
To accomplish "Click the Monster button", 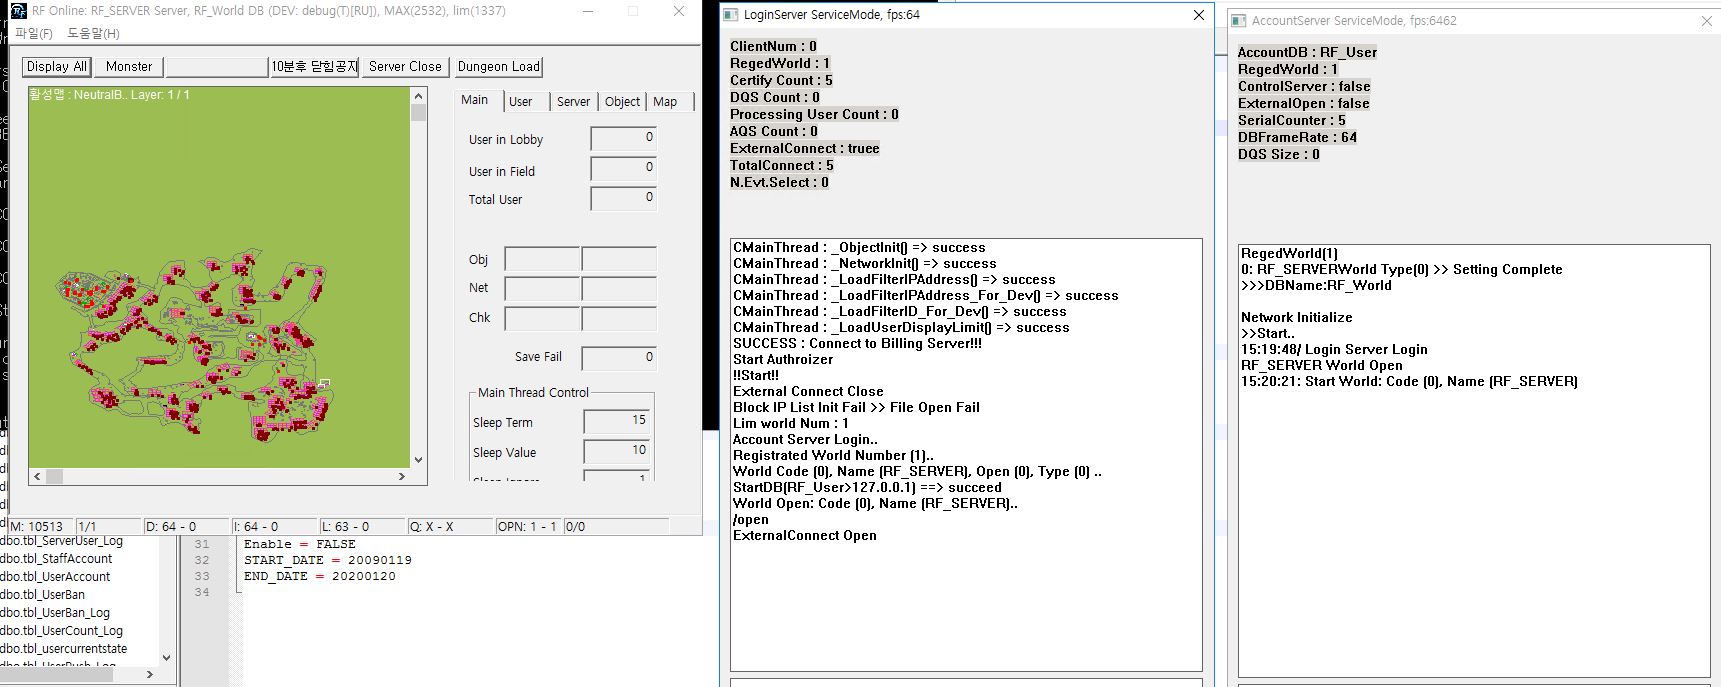I will click(x=129, y=66).
